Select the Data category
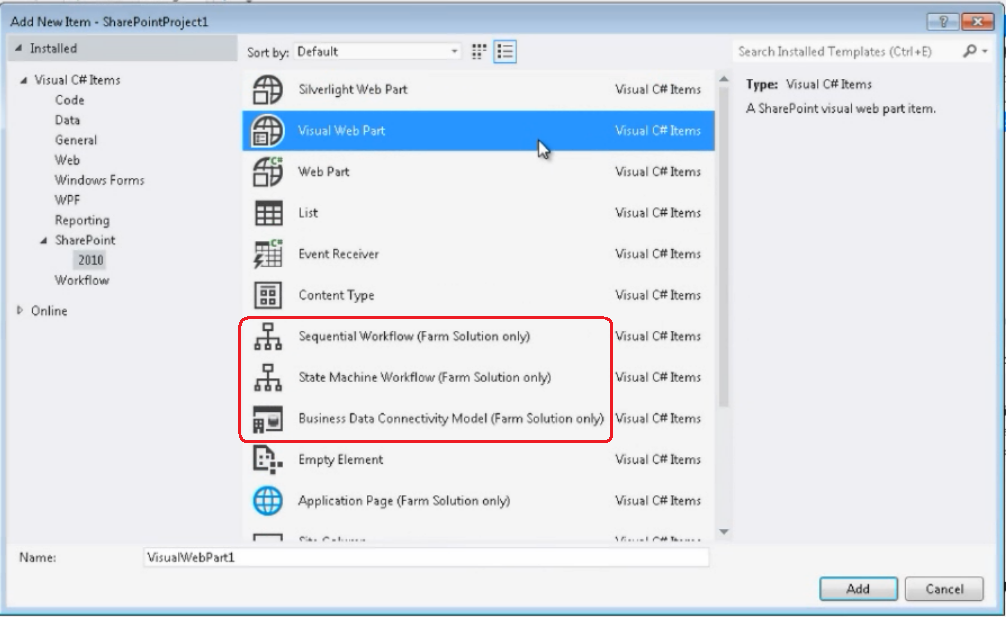The image size is (1006, 617). [x=67, y=120]
